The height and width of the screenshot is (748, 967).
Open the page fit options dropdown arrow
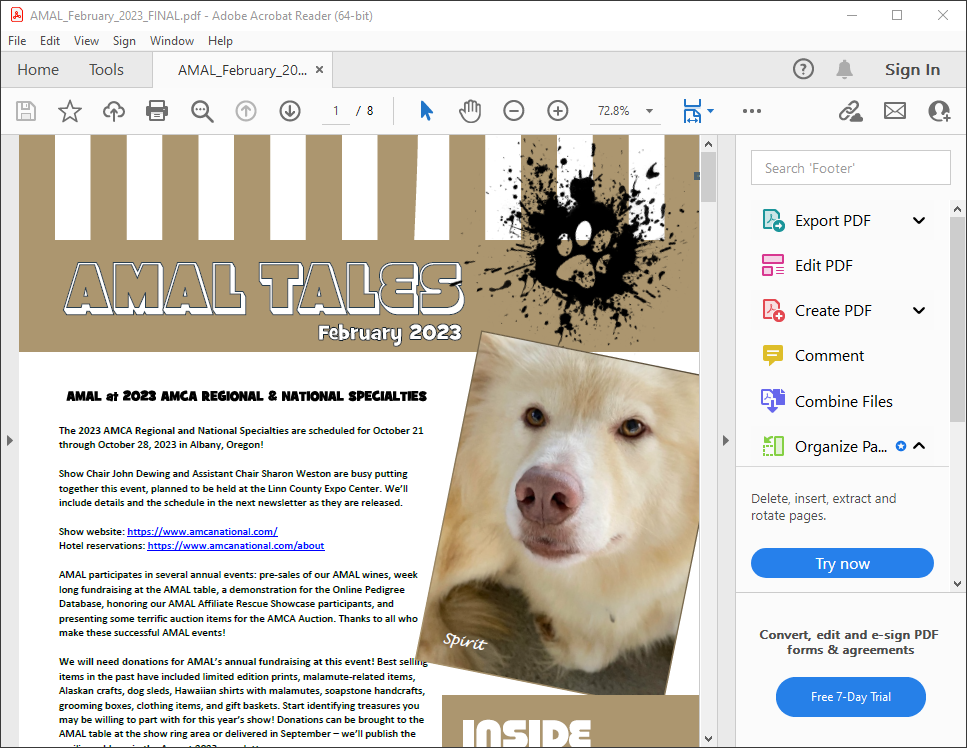710,111
